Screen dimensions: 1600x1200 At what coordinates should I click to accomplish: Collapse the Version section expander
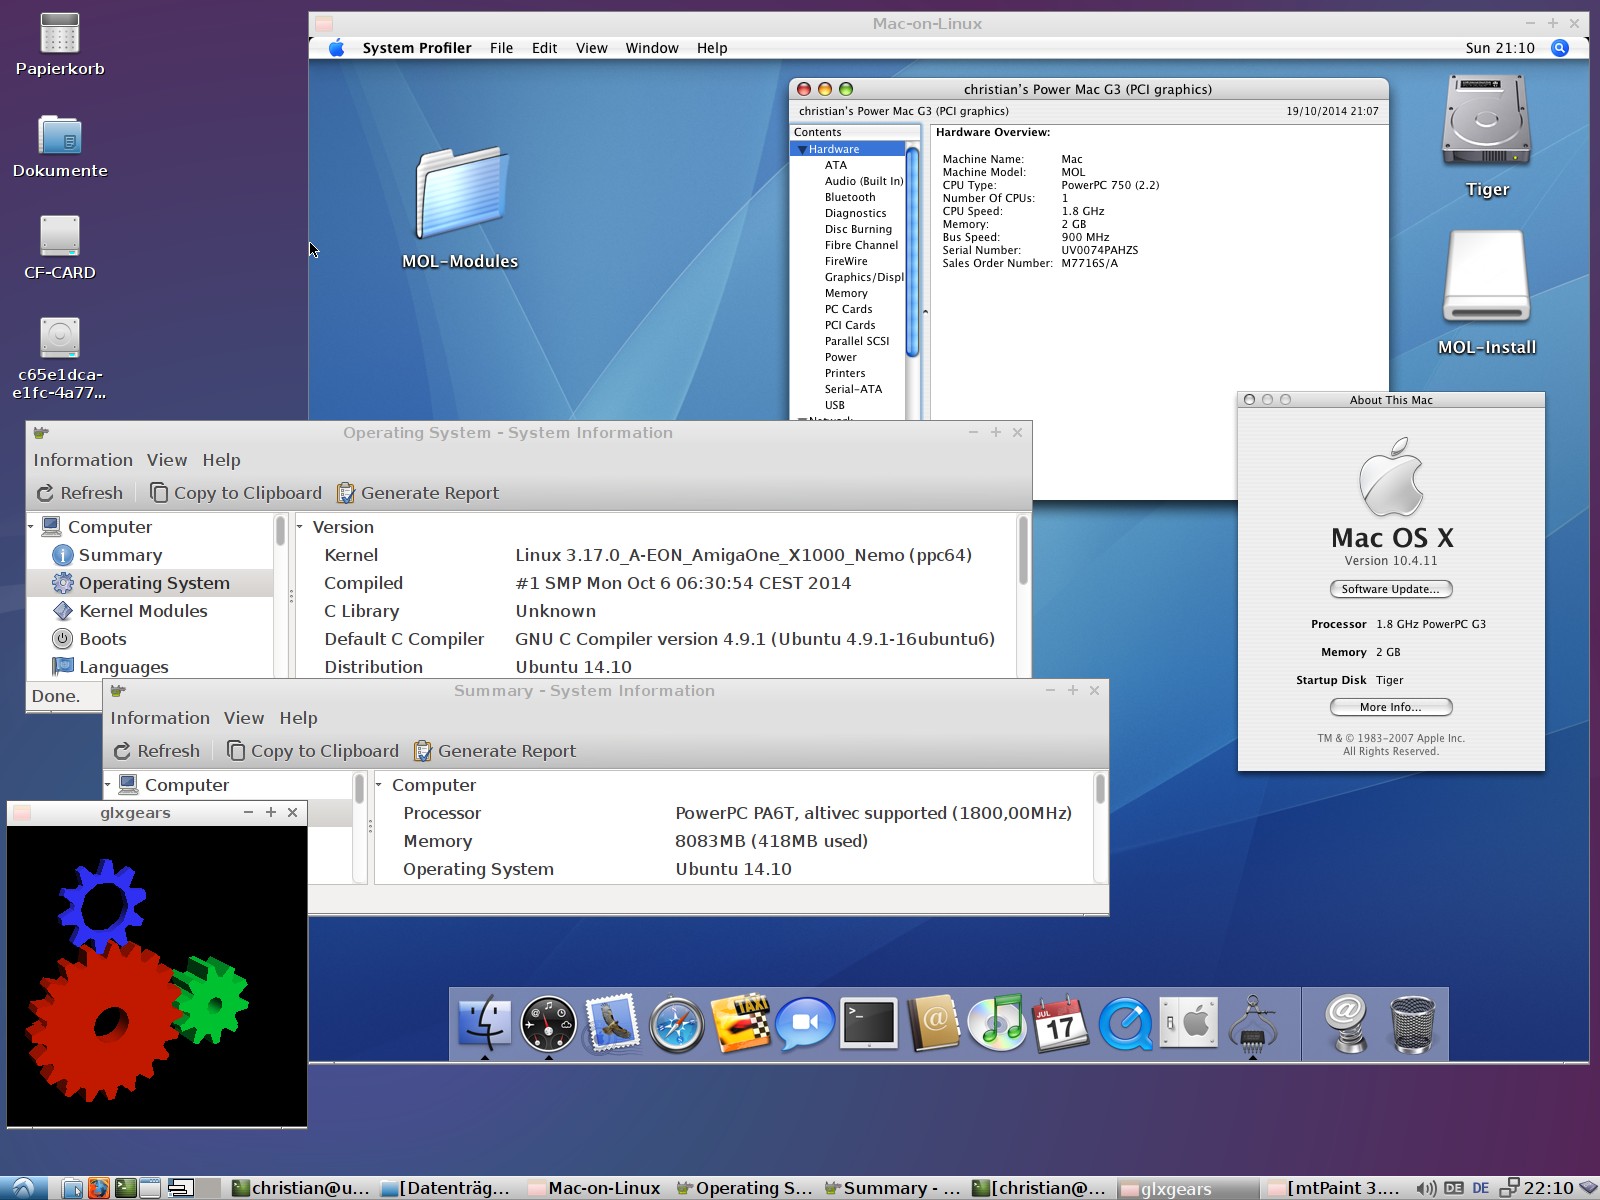[300, 527]
